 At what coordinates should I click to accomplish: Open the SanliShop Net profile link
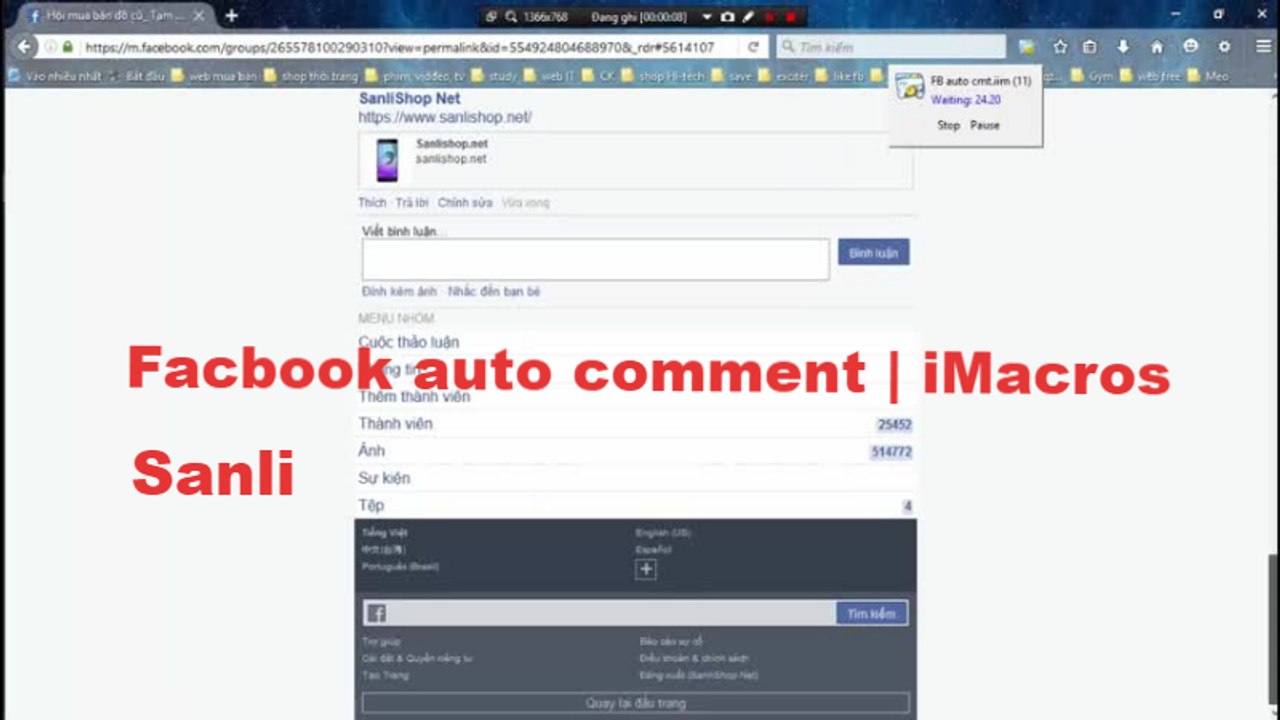[409, 98]
